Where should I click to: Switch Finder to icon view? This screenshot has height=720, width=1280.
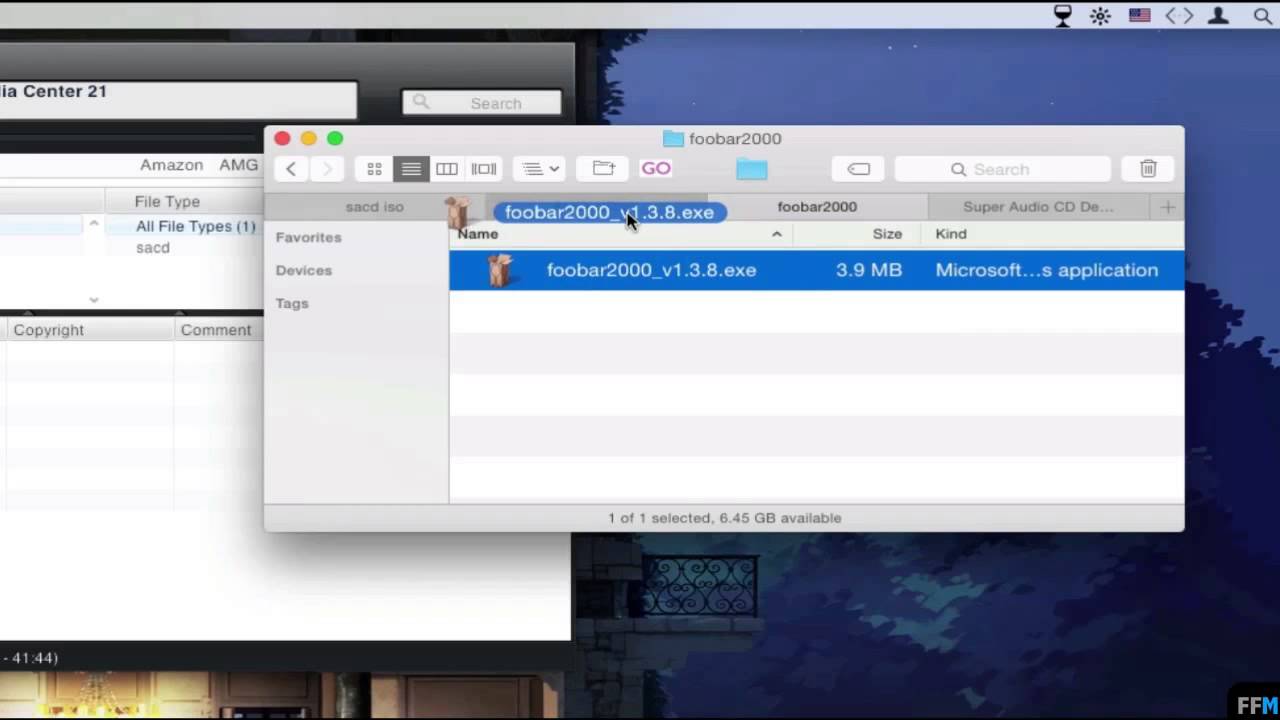coord(374,169)
